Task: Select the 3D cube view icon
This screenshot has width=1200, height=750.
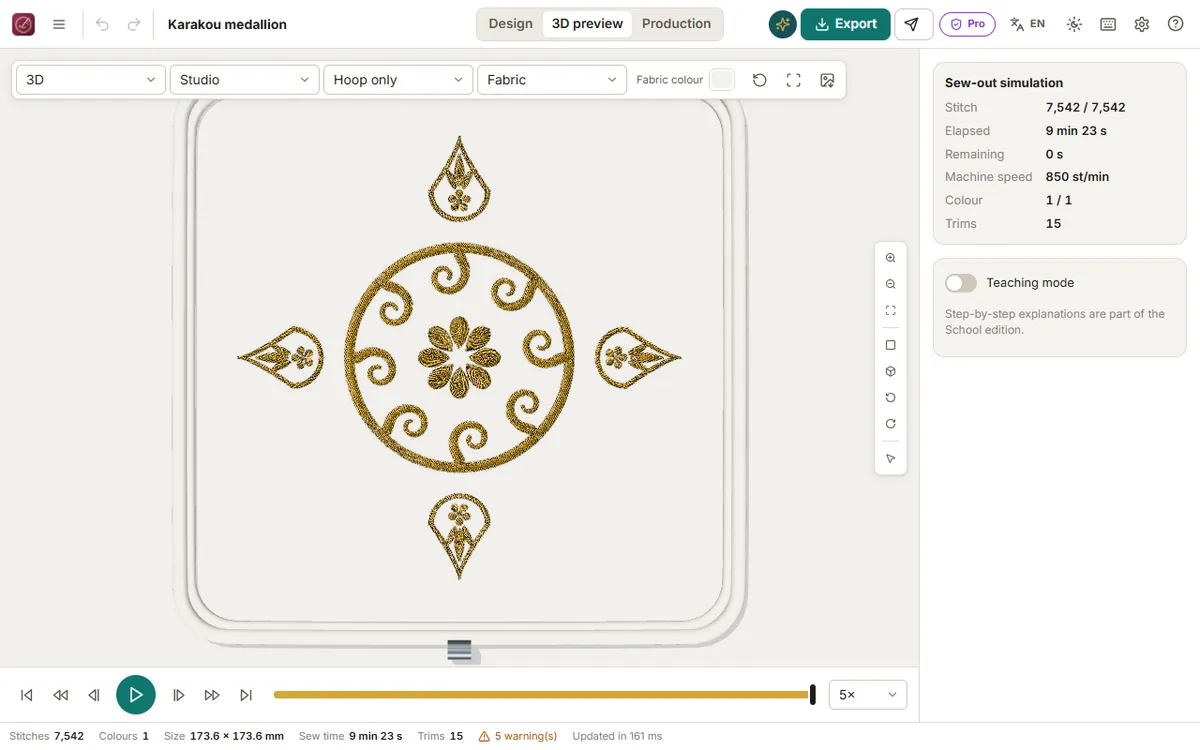Action: point(891,371)
